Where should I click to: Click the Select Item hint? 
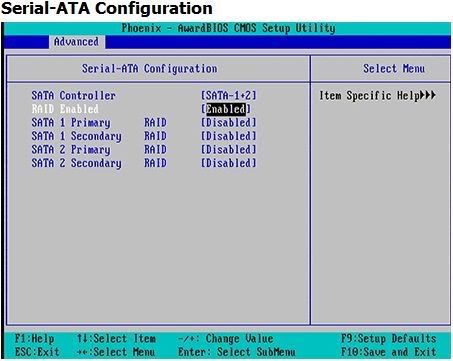point(116,339)
